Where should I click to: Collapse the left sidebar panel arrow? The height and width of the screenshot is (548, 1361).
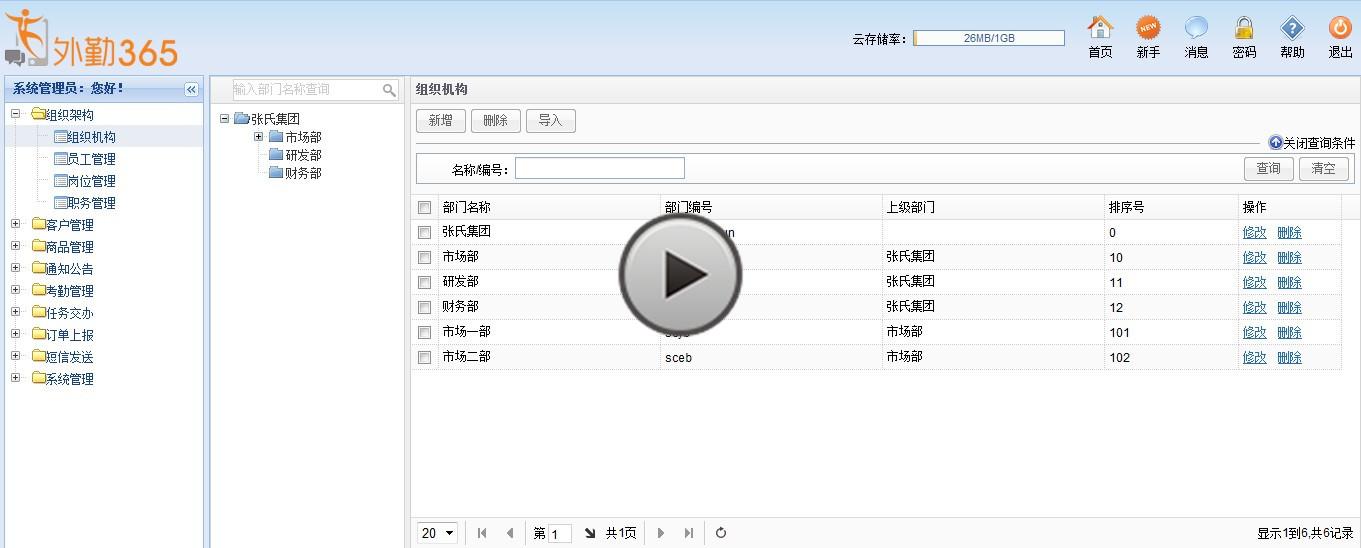point(191,89)
